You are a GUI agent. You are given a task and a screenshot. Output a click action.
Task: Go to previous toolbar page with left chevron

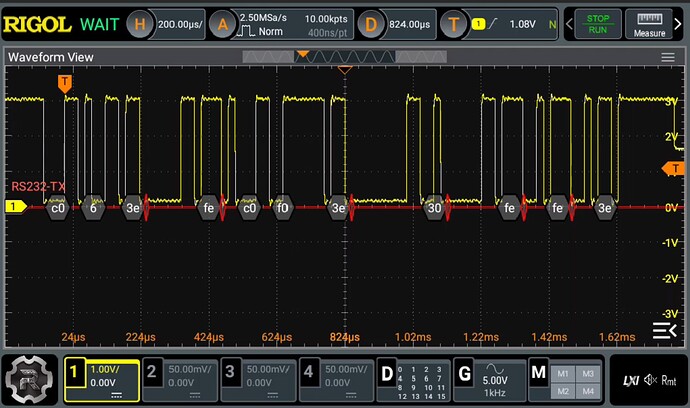point(569,24)
